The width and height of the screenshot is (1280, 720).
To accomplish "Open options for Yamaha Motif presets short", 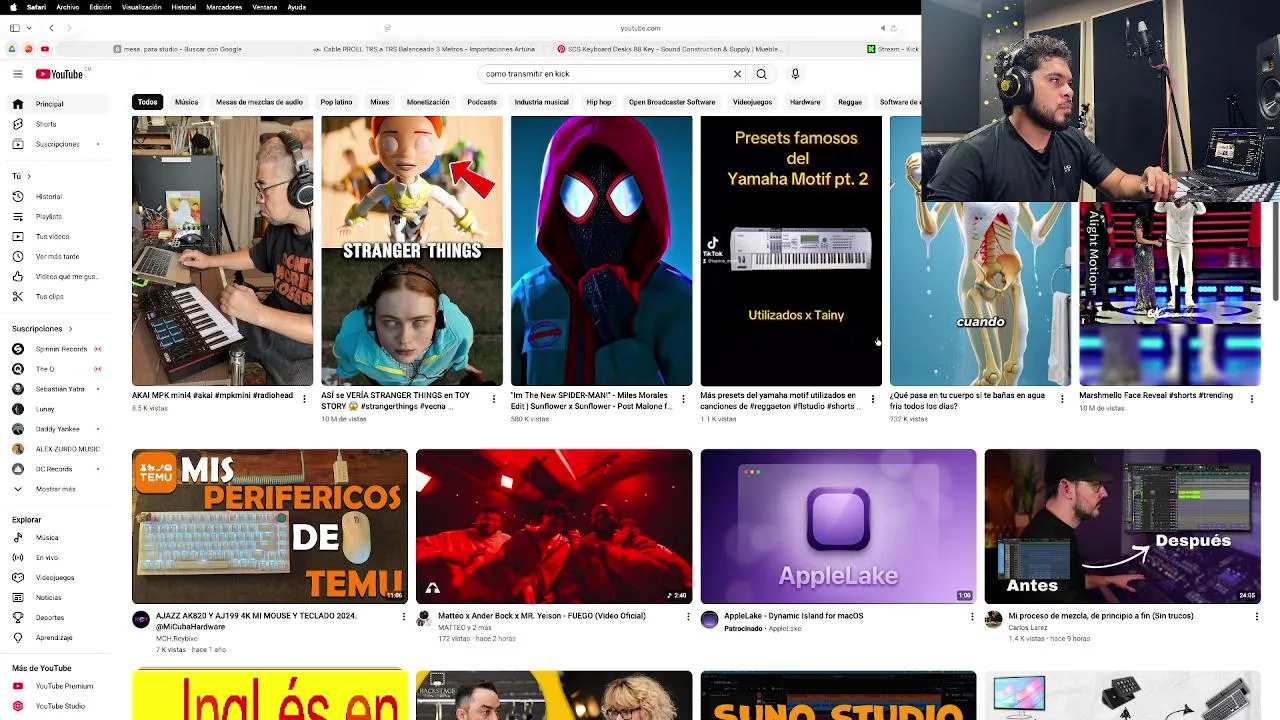I will click(x=872, y=399).
